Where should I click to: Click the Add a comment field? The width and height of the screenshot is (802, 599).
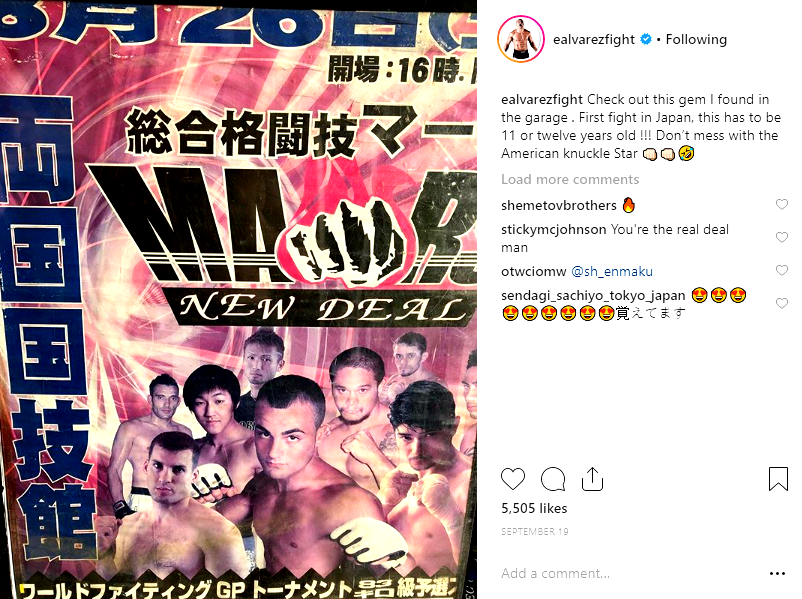[629, 573]
